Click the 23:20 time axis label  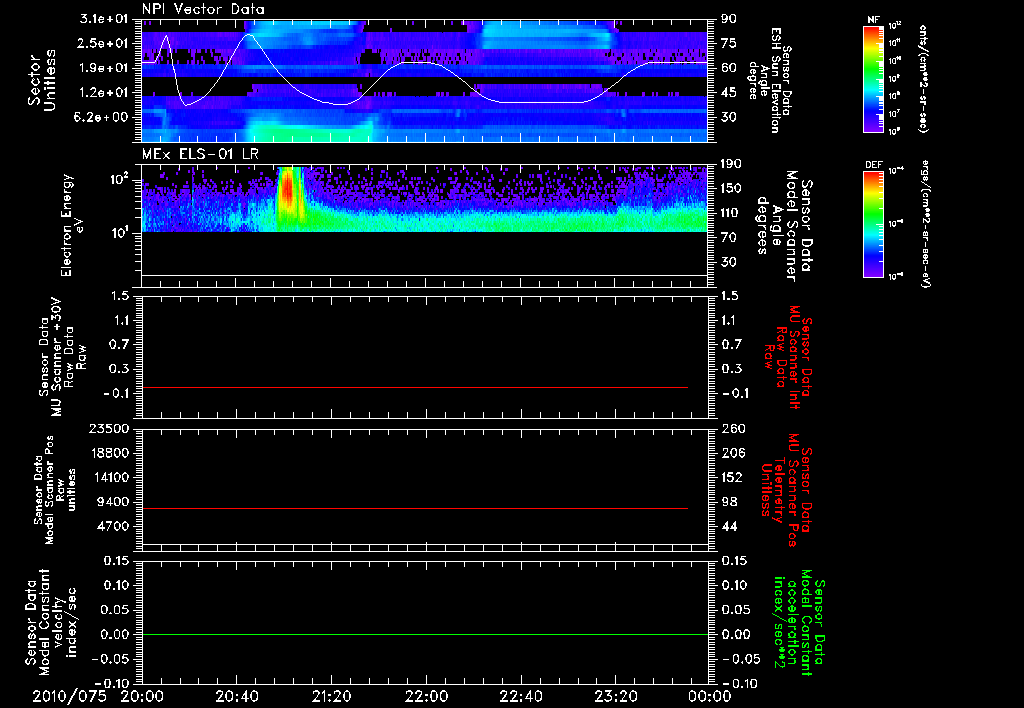click(x=615, y=696)
